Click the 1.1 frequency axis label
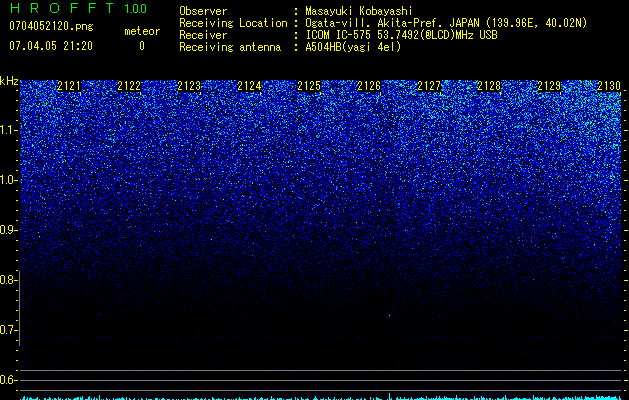Image resolution: width=629 pixels, height=400 pixels. [8, 130]
